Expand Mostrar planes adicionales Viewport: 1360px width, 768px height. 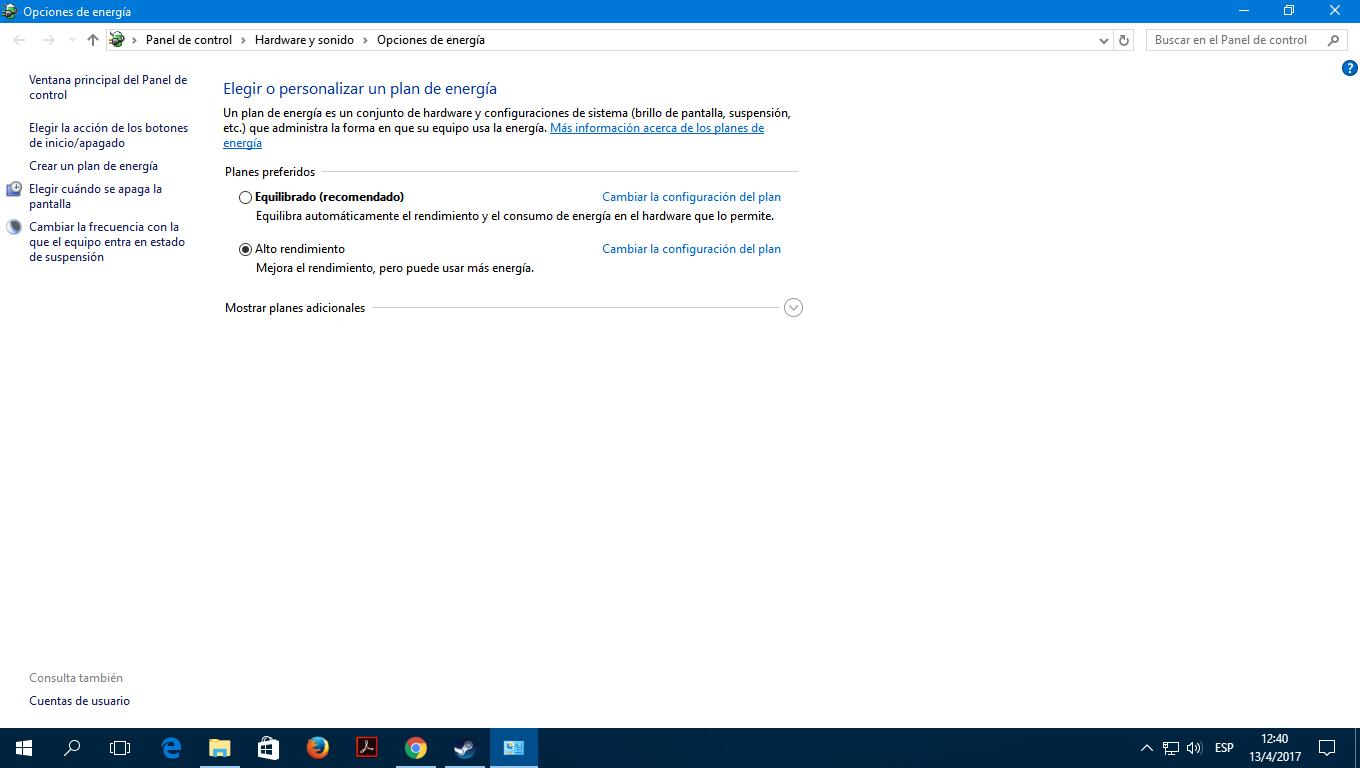click(794, 308)
